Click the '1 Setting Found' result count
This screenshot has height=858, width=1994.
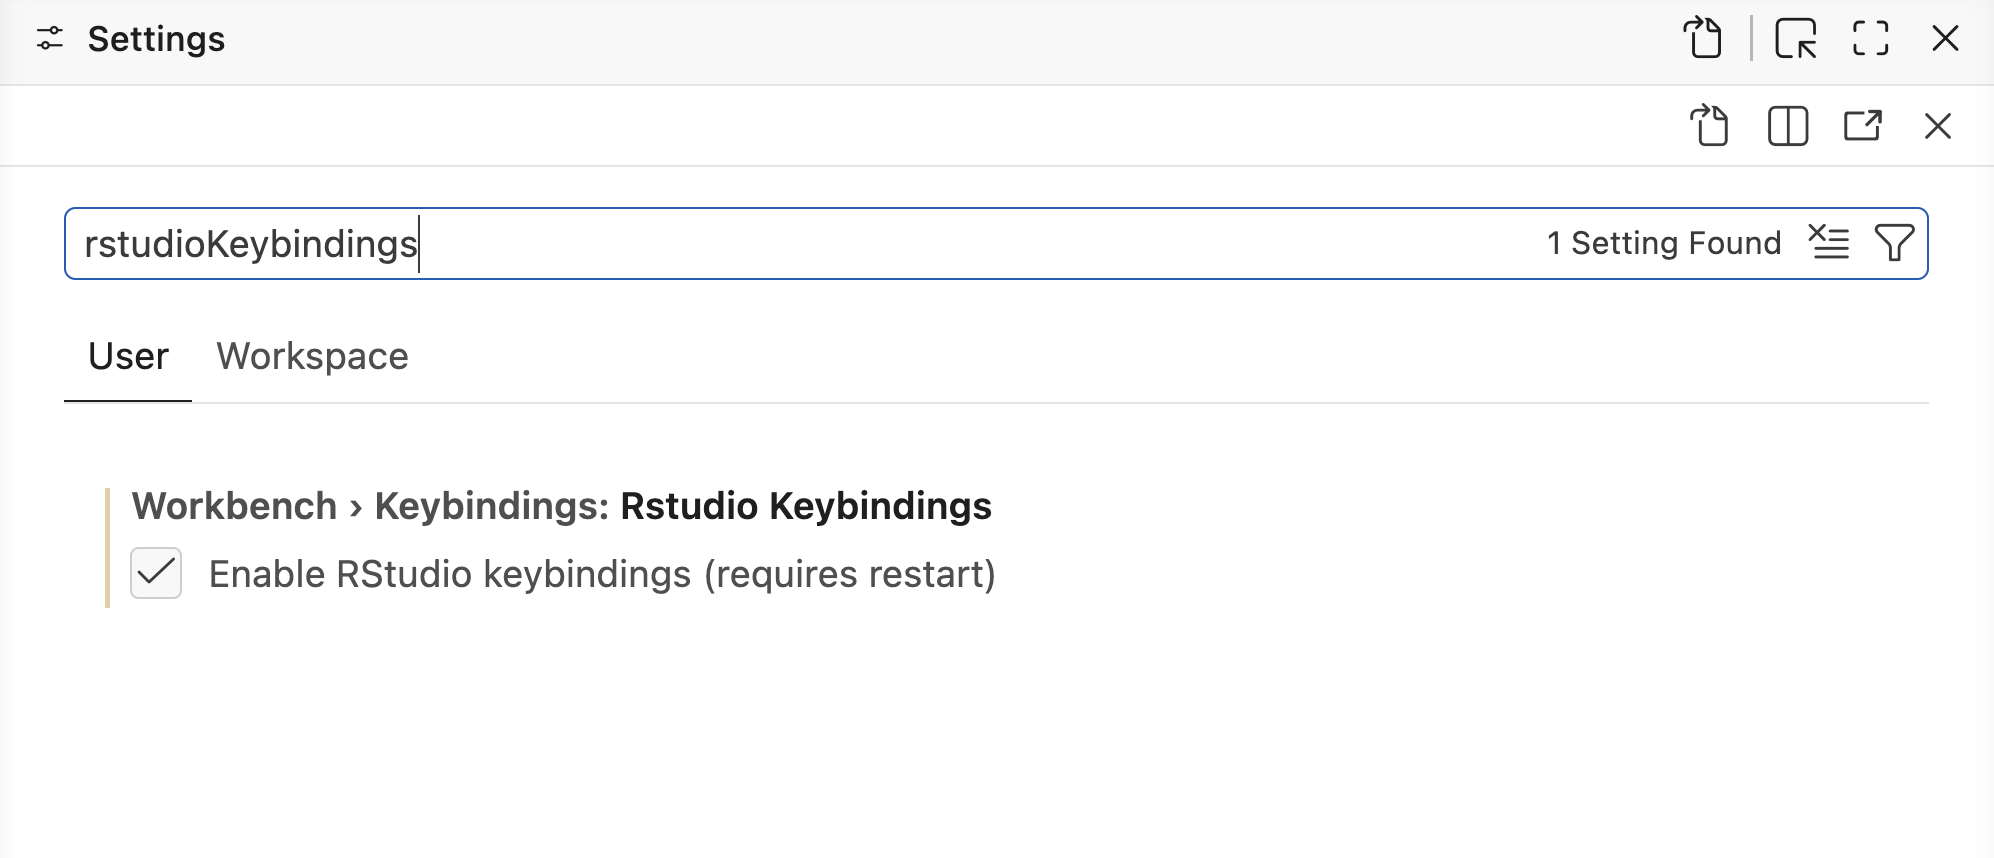[x=1664, y=243]
